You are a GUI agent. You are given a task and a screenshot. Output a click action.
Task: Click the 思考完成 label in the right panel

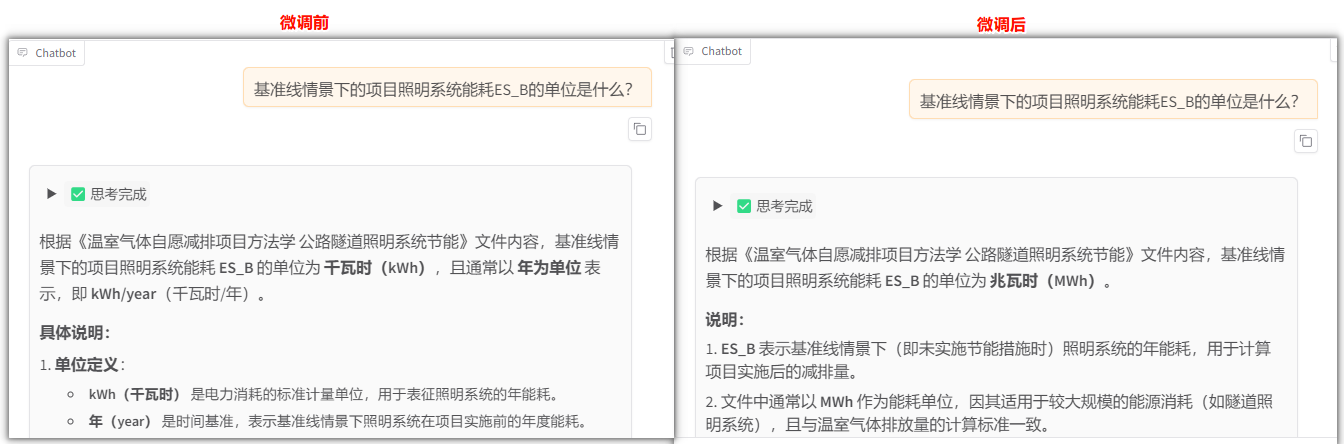[x=784, y=207]
